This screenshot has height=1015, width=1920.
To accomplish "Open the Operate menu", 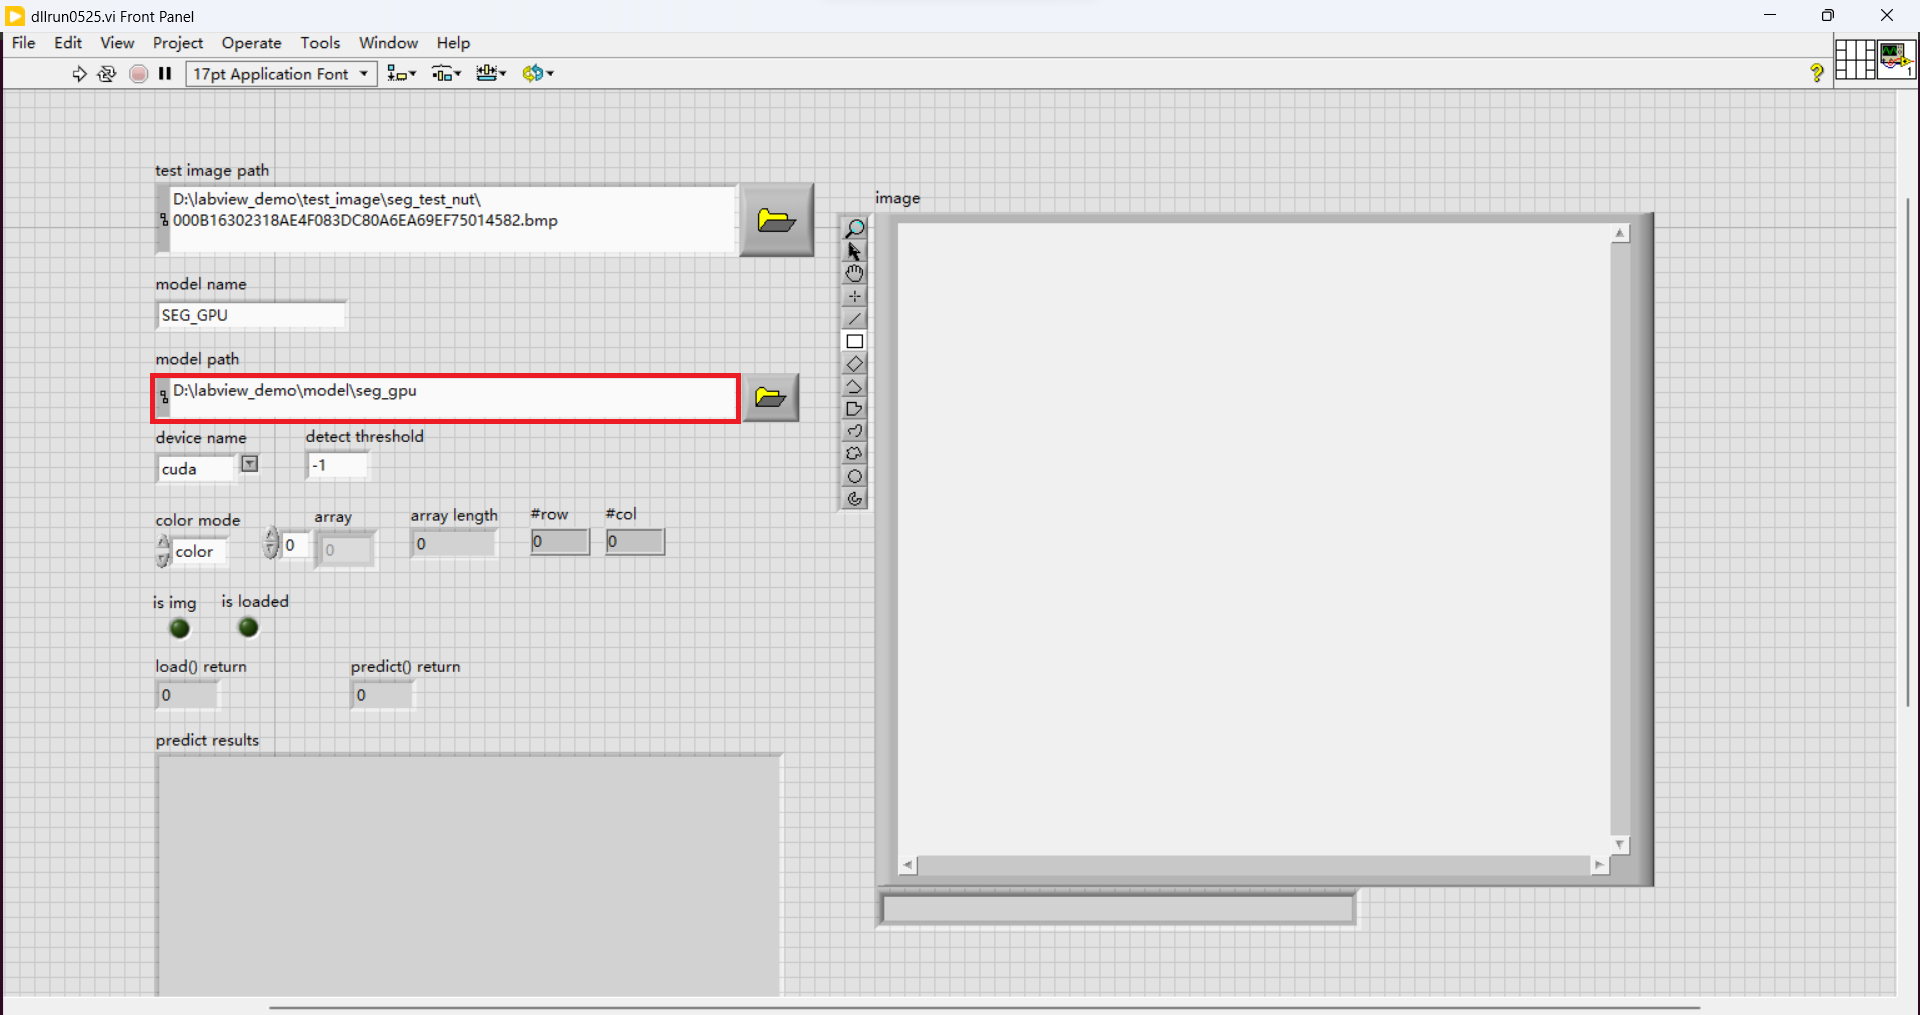I will coord(251,43).
